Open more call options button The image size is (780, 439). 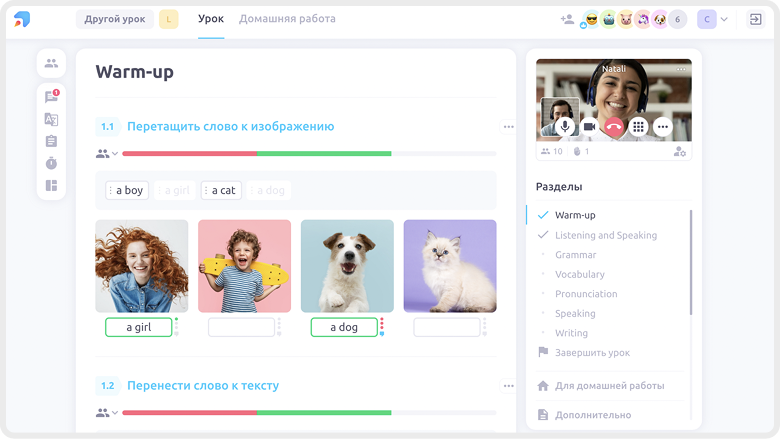pos(663,127)
